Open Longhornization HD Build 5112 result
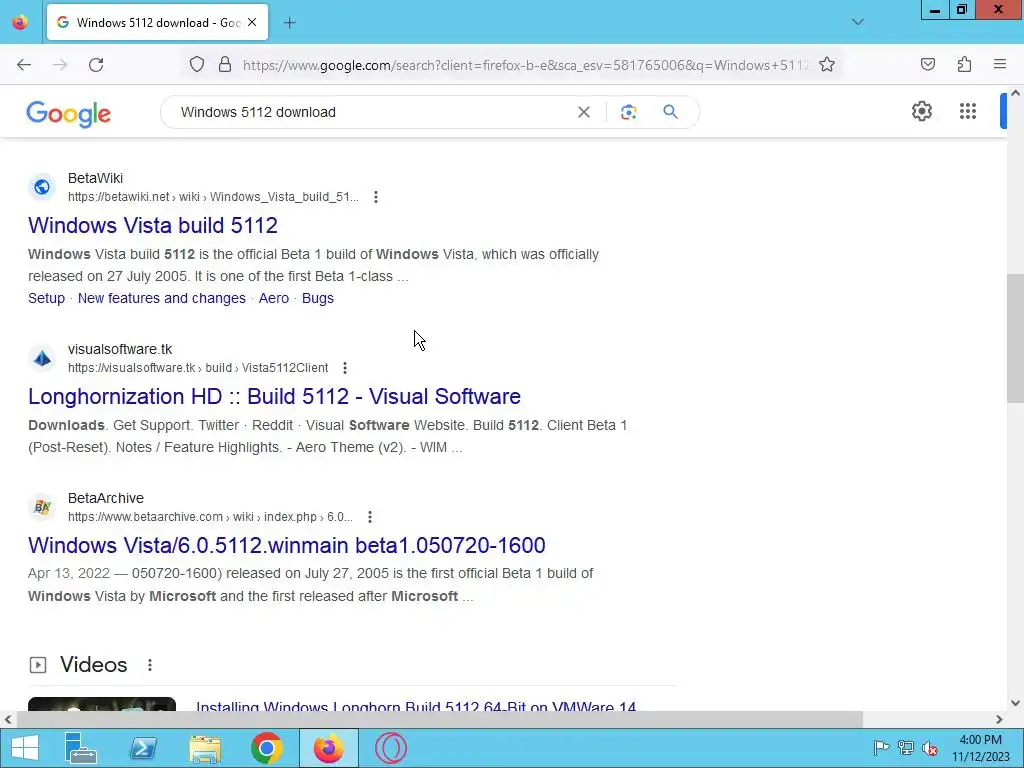Viewport: 1024px width, 768px height. [274, 396]
